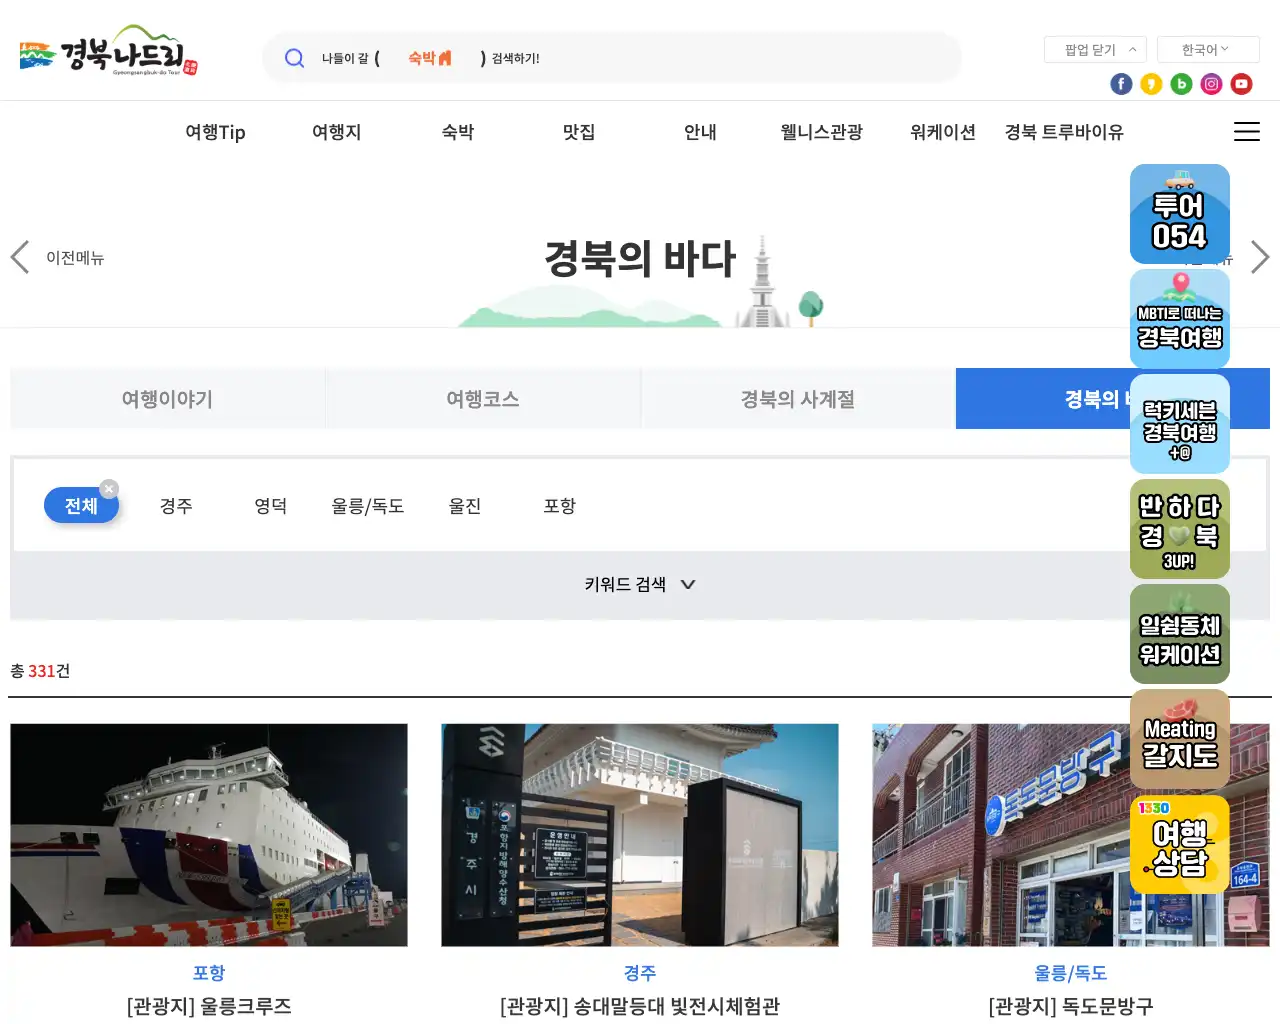The width and height of the screenshot is (1280, 1024).
Task: Open the Meating 길지도 banner
Action: pos(1180,739)
